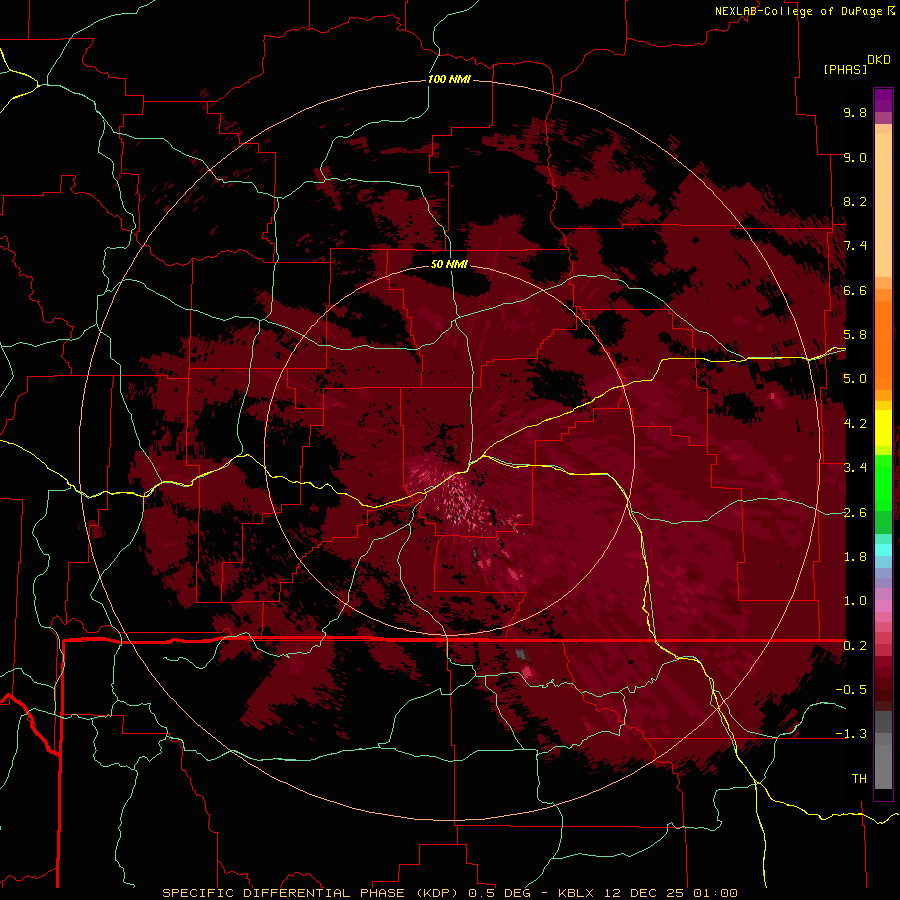Click the KBLX station identifier in caption

(x=576, y=893)
